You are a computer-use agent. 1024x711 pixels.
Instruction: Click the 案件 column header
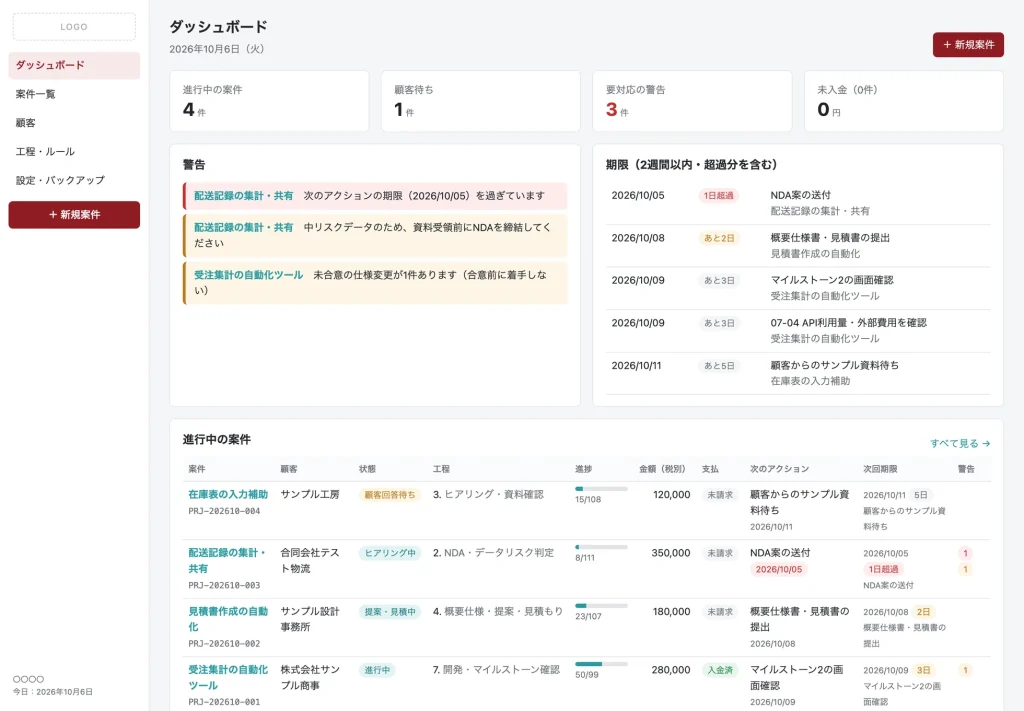(197, 469)
